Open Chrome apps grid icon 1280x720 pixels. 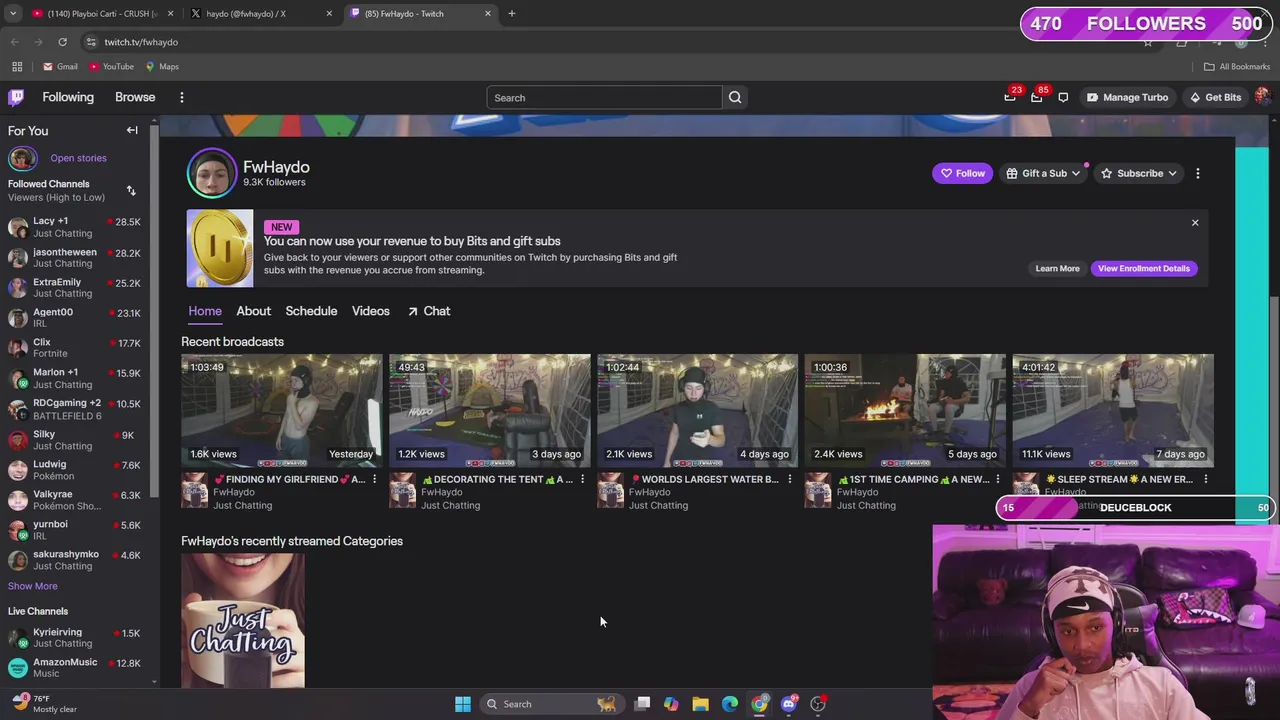click(x=17, y=66)
